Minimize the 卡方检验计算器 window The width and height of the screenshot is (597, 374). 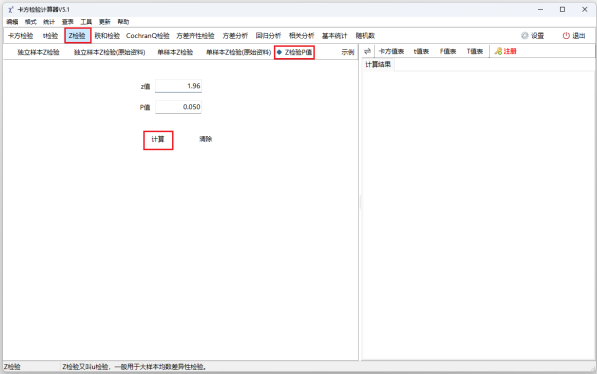(x=540, y=10)
